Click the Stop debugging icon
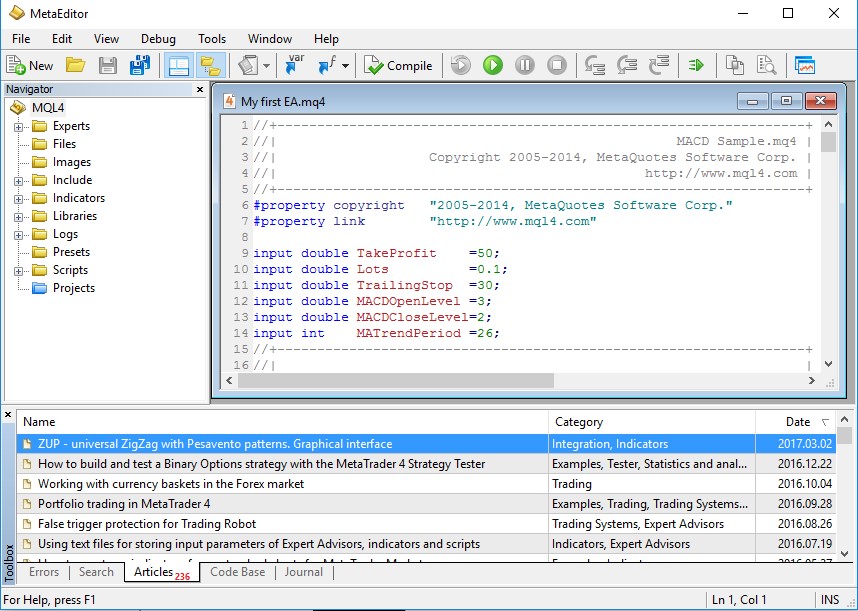 [557, 66]
